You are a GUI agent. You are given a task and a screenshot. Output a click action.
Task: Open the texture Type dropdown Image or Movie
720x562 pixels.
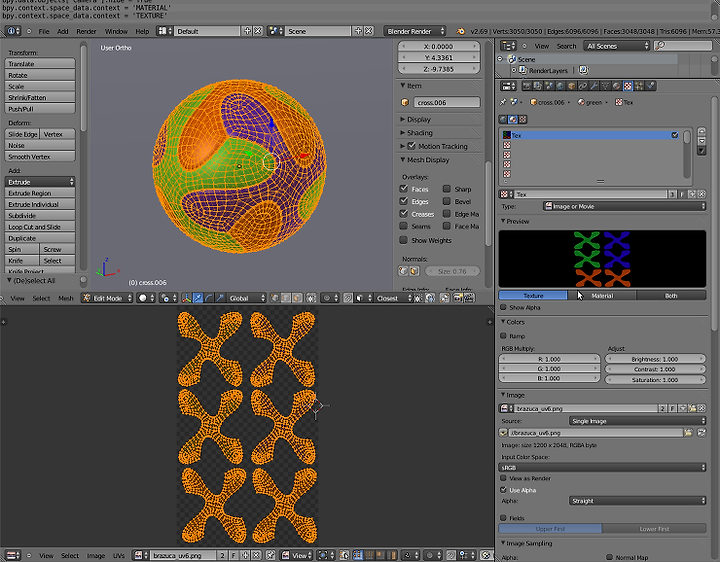(x=624, y=207)
